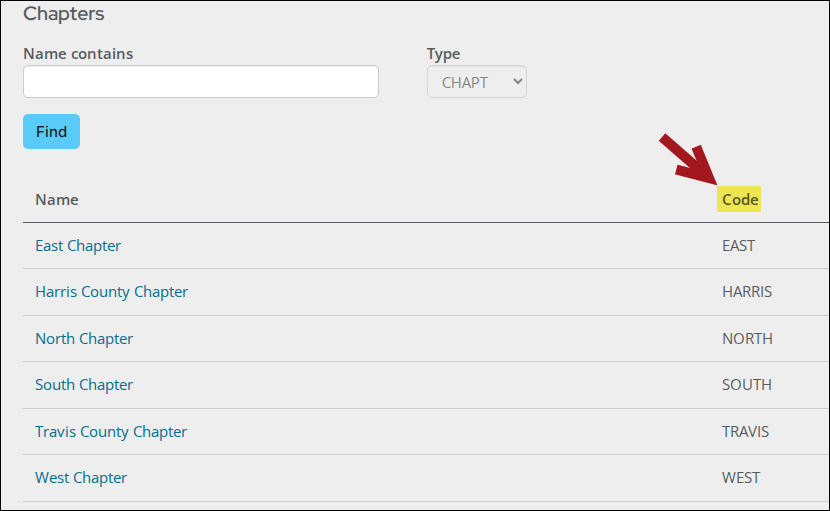Open the East Chapter link
830x511 pixels.
[78, 246]
